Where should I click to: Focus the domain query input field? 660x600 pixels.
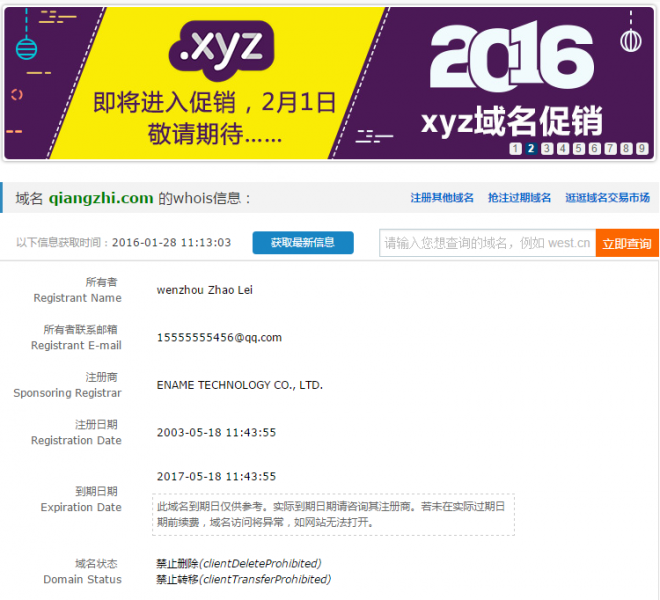pyautogui.click(x=487, y=243)
